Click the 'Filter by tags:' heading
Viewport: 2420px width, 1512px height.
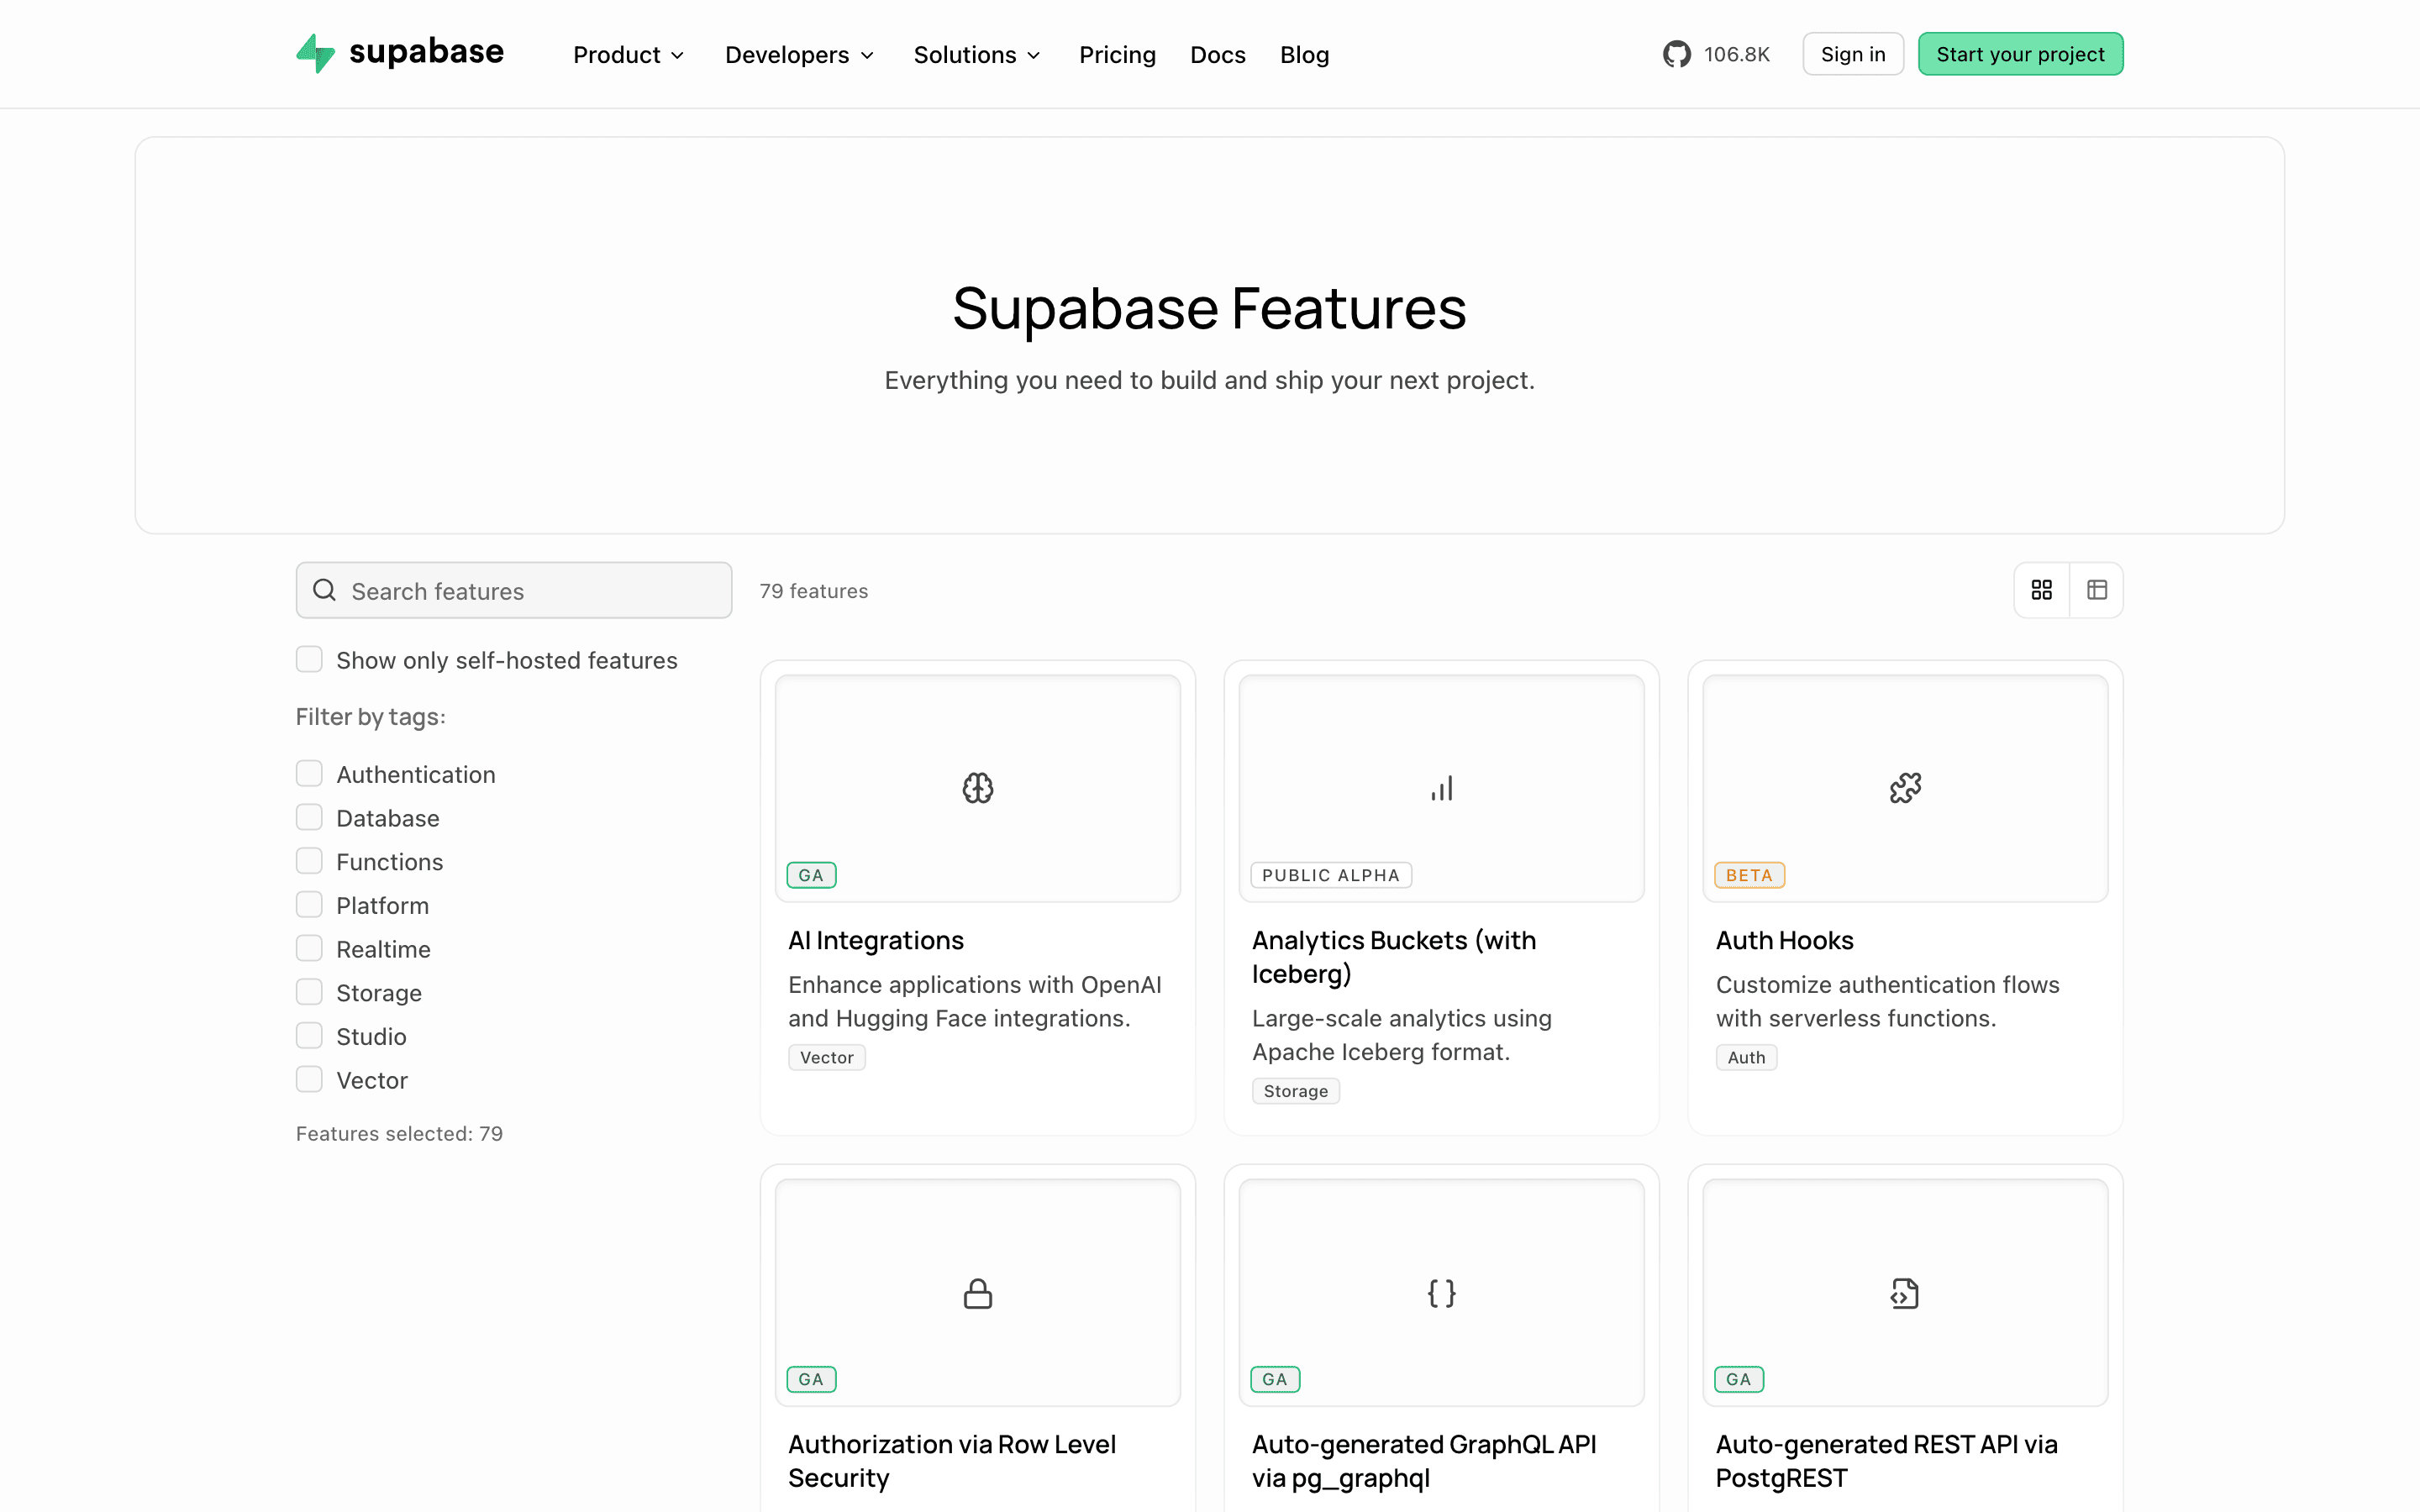tap(371, 717)
